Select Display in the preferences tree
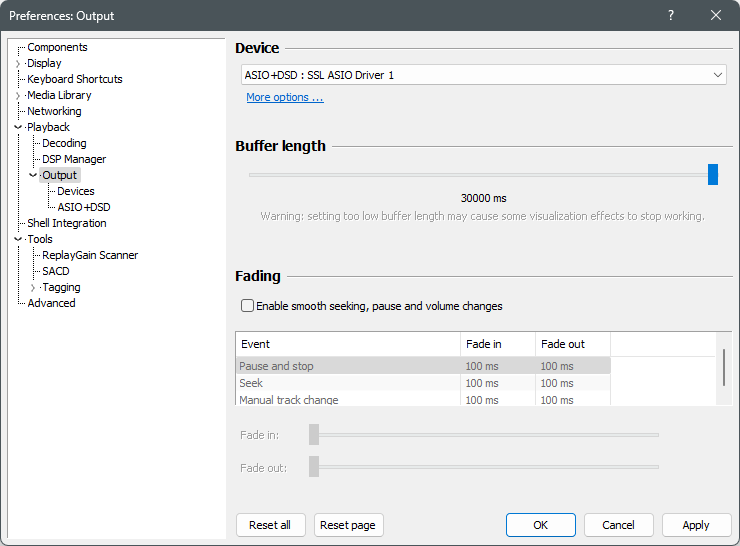 pos(44,63)
